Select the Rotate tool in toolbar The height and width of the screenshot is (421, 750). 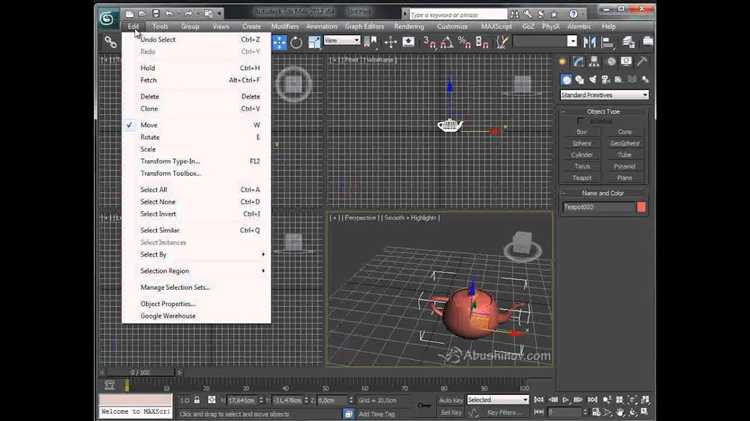pos(296,43)
